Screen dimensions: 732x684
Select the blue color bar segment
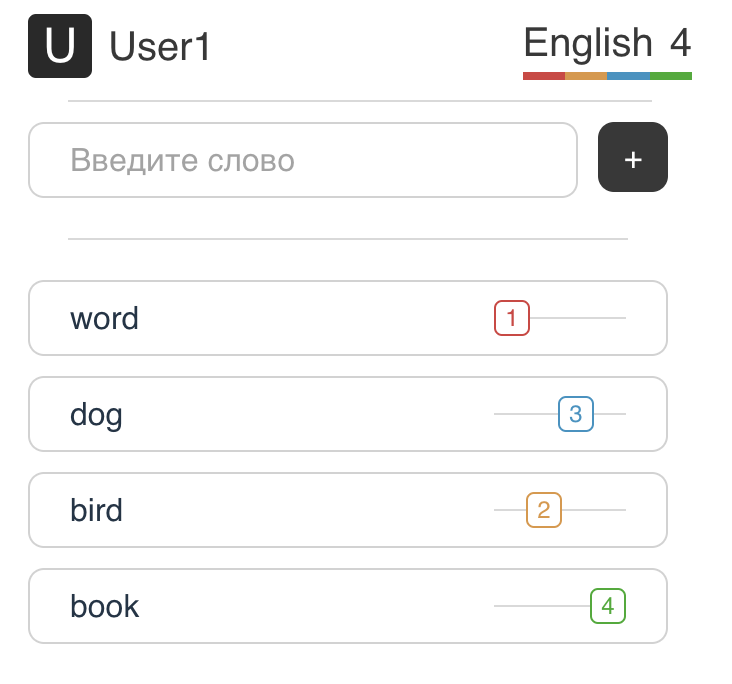point(628,76)
